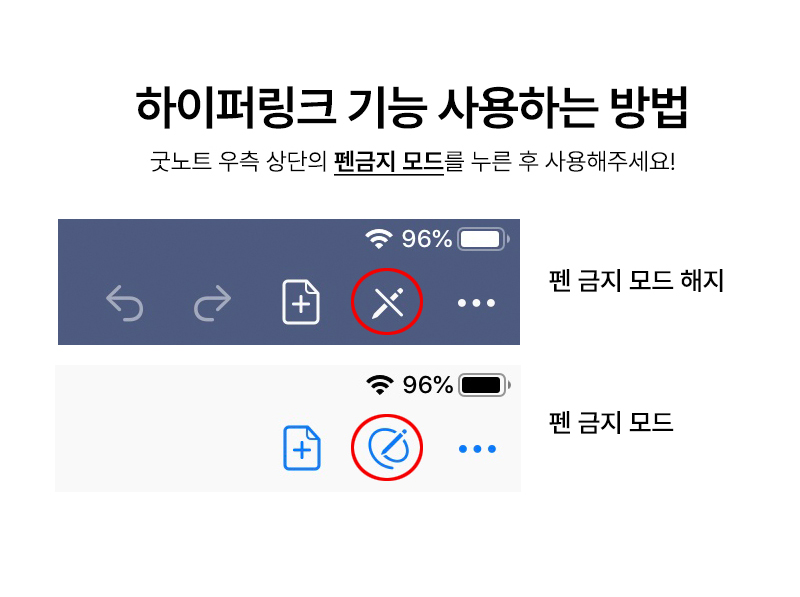Viewport: 800px width, 597px height.
Task: Add a page using blue document-plus icon
Action: coord(302,447)
